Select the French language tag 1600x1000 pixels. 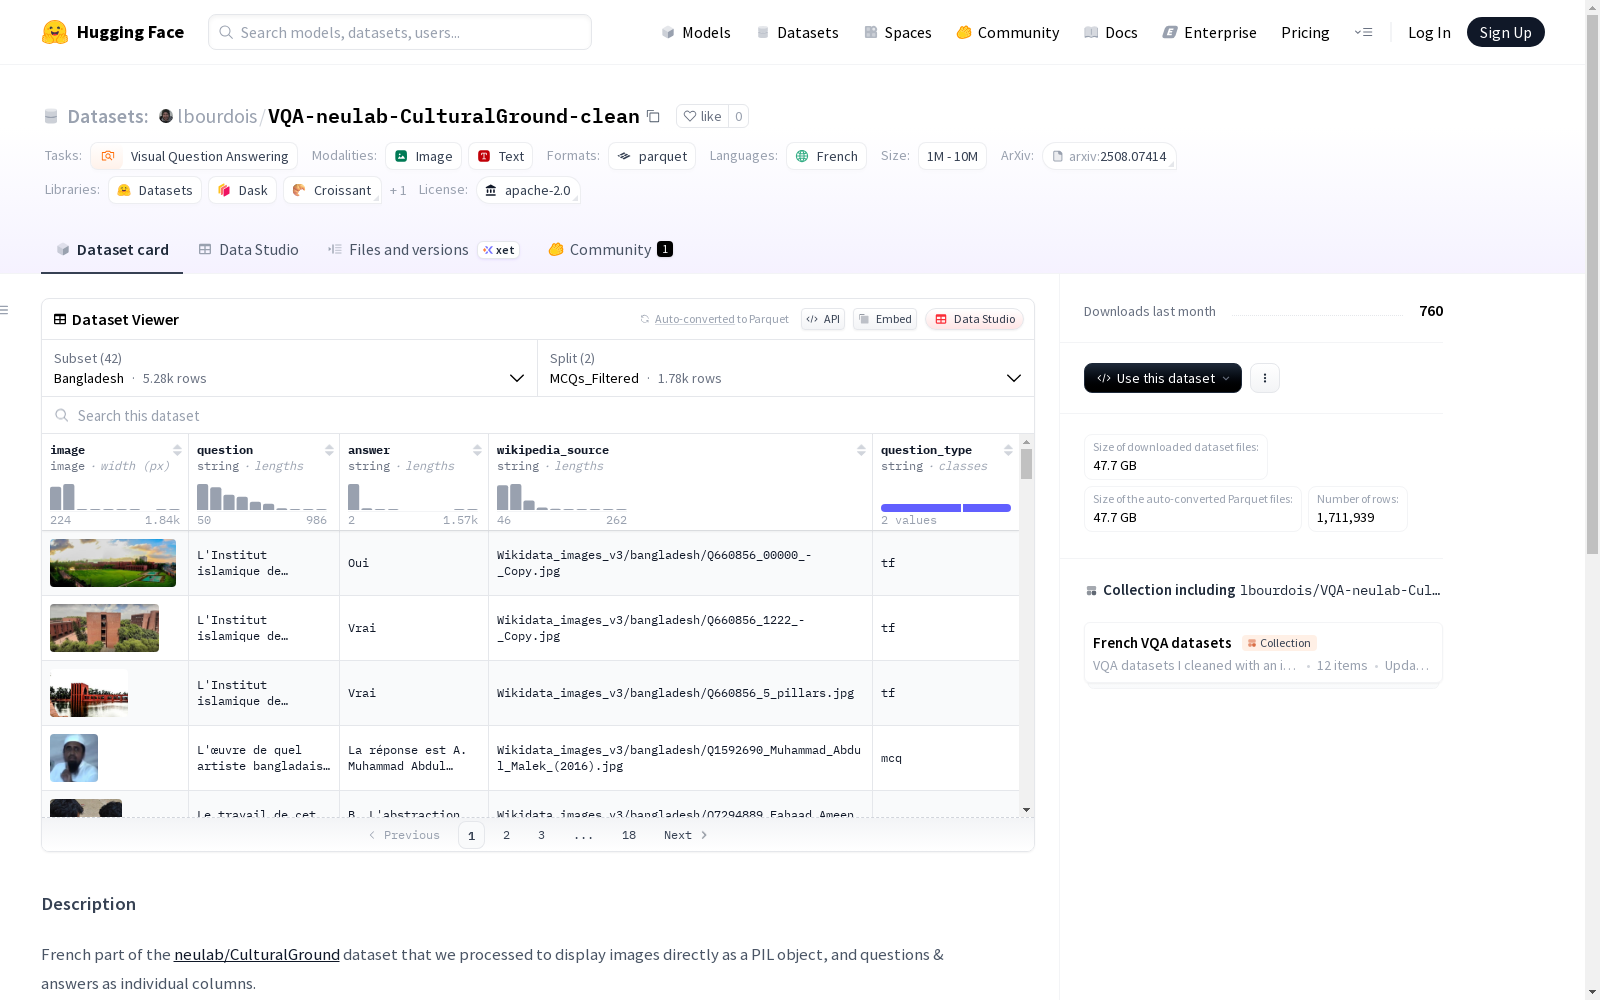(x=826, y=156)
